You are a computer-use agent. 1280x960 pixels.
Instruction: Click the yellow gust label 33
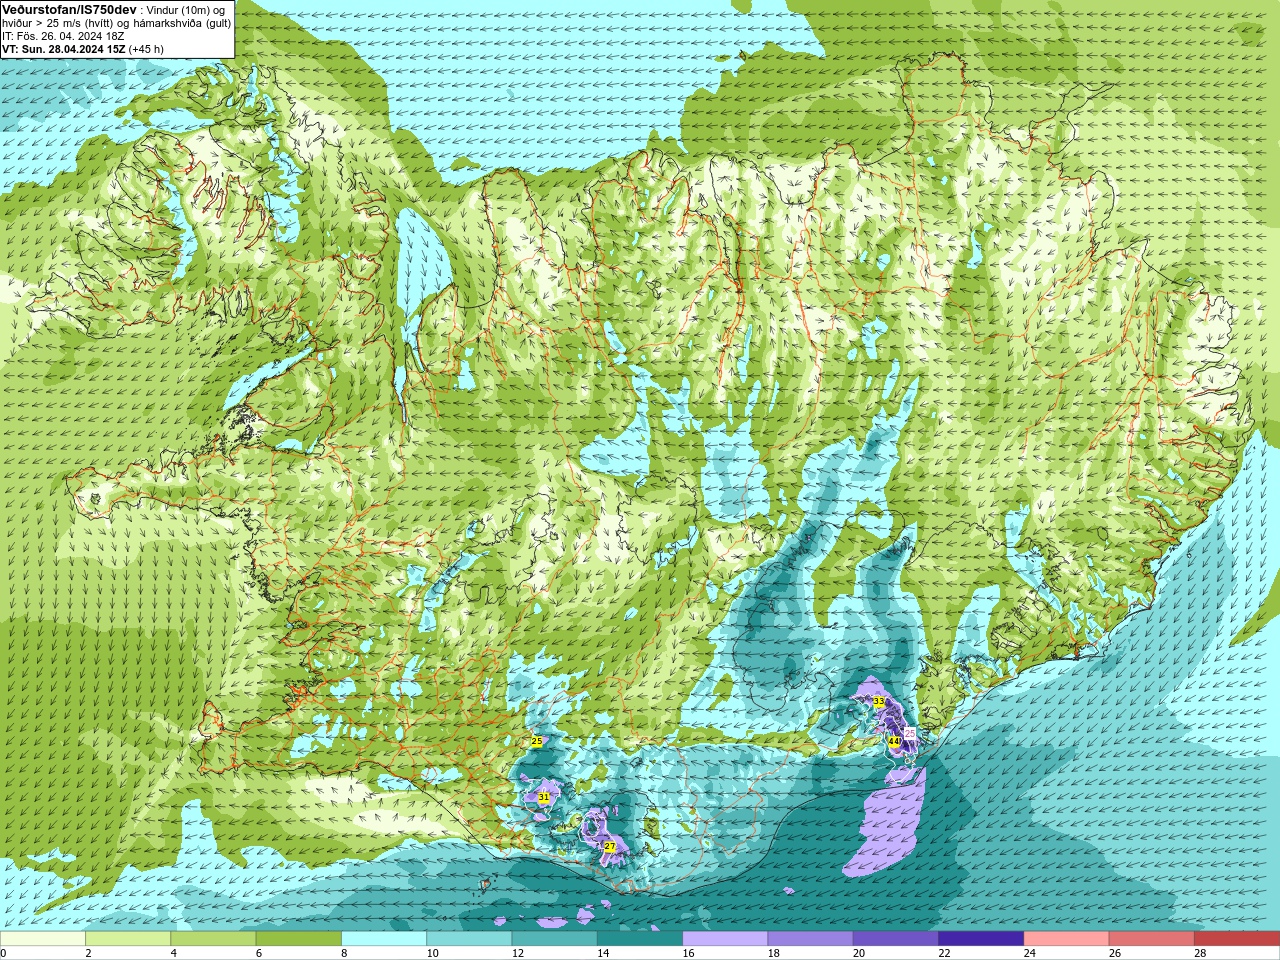878,702
